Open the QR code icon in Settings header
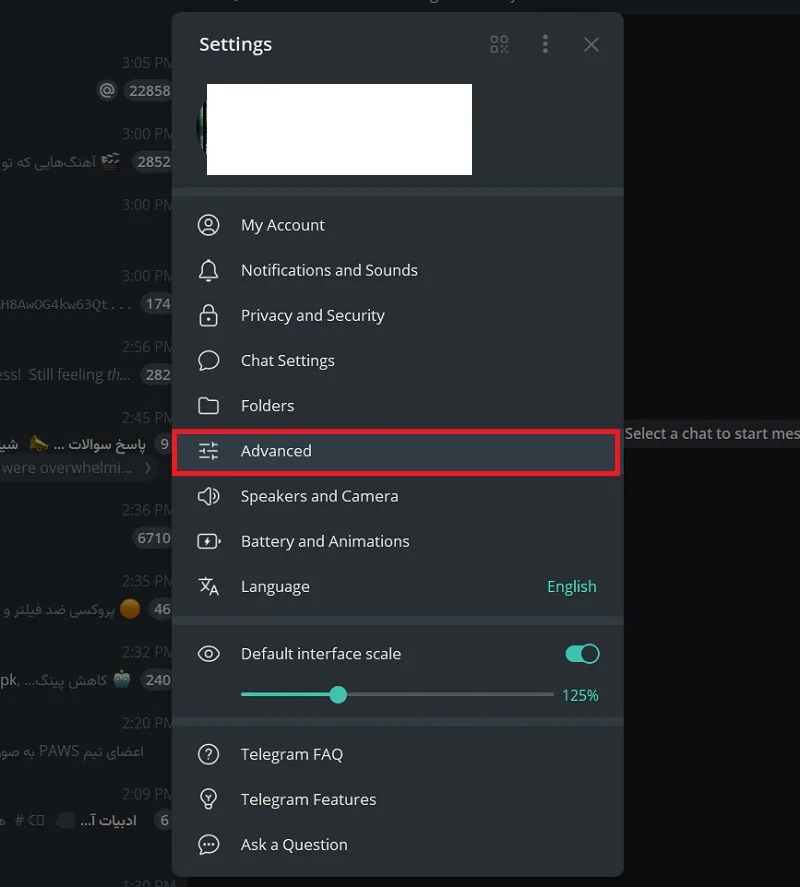800x887 pixels. [498, 44]
